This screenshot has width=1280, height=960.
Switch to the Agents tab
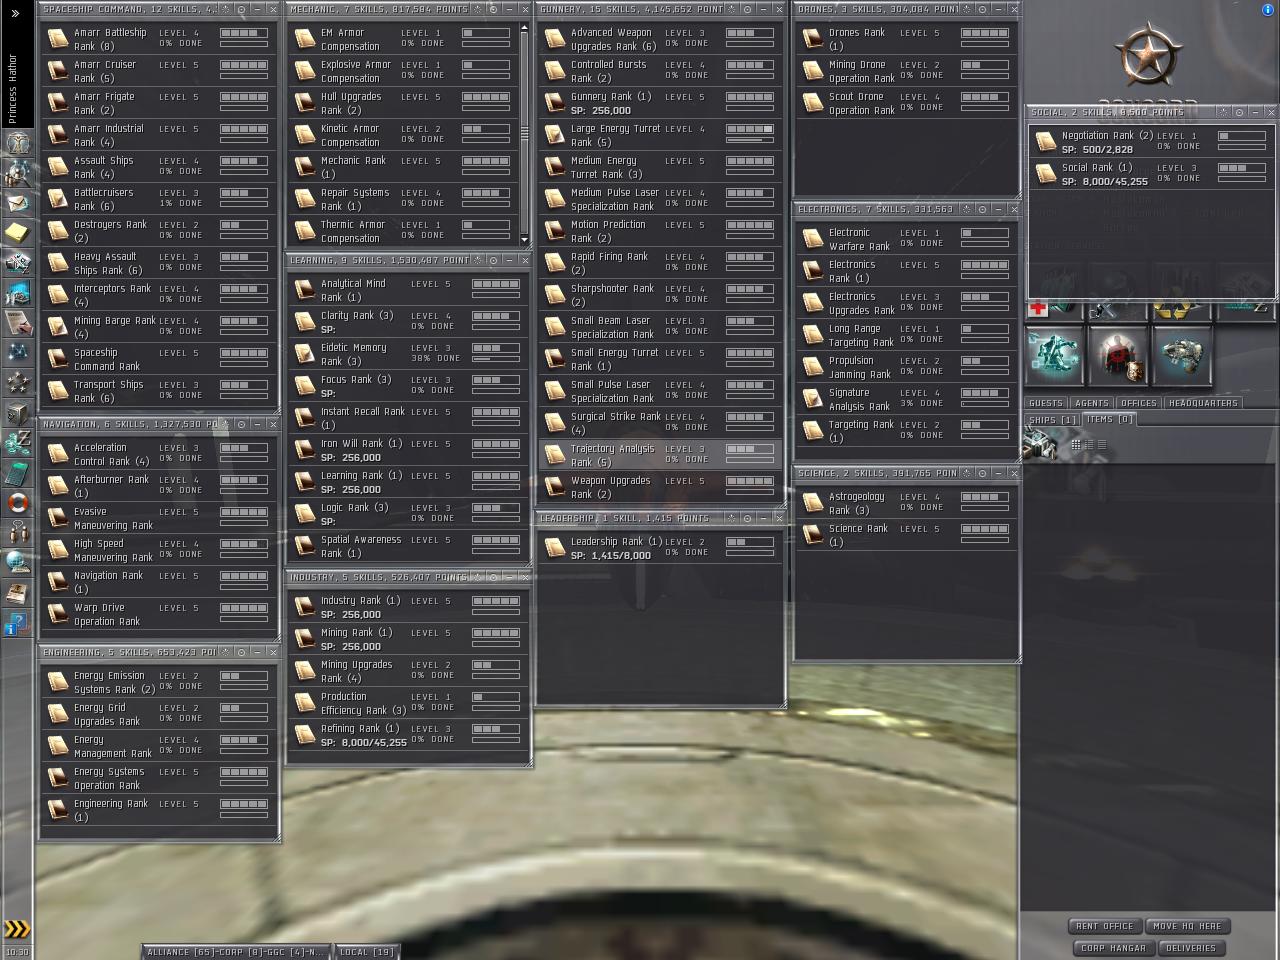[1092, 403]
